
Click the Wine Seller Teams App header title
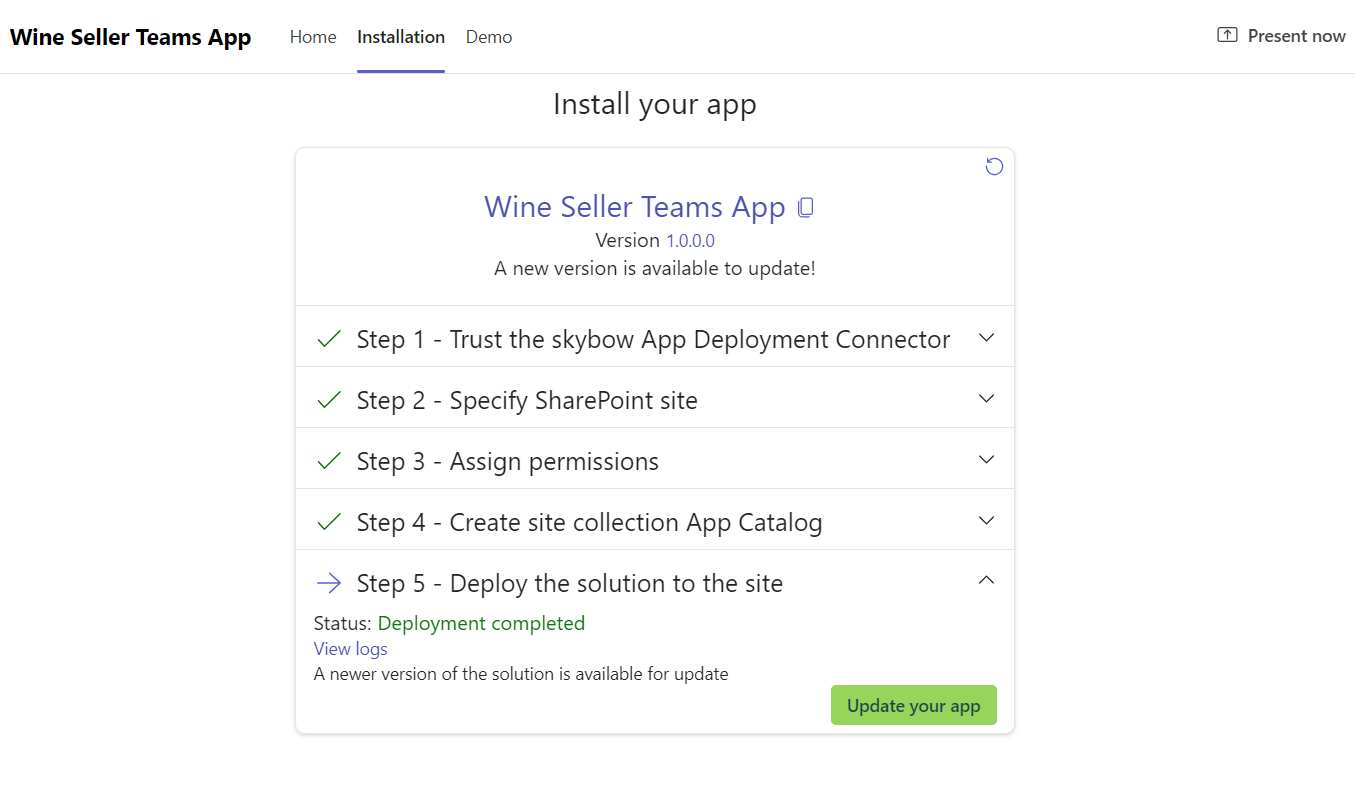(131, 38)
